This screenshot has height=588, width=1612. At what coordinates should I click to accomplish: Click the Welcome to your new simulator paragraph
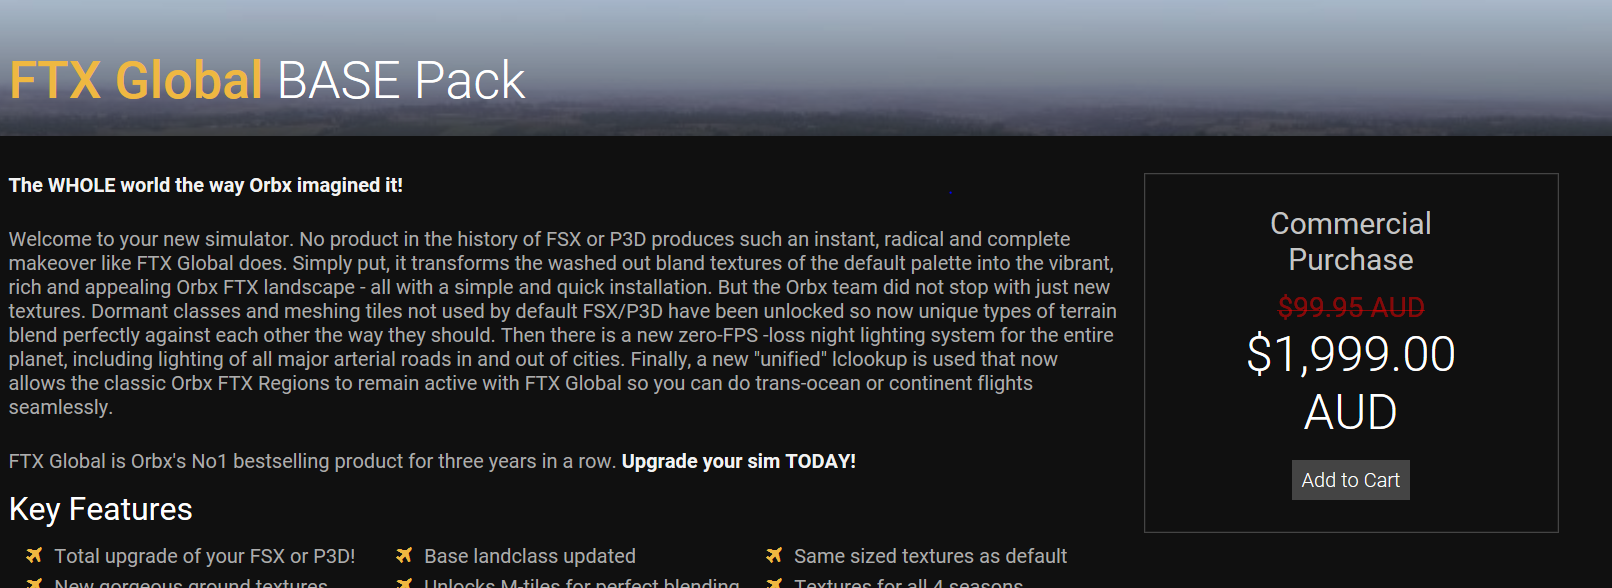point(560,323)
